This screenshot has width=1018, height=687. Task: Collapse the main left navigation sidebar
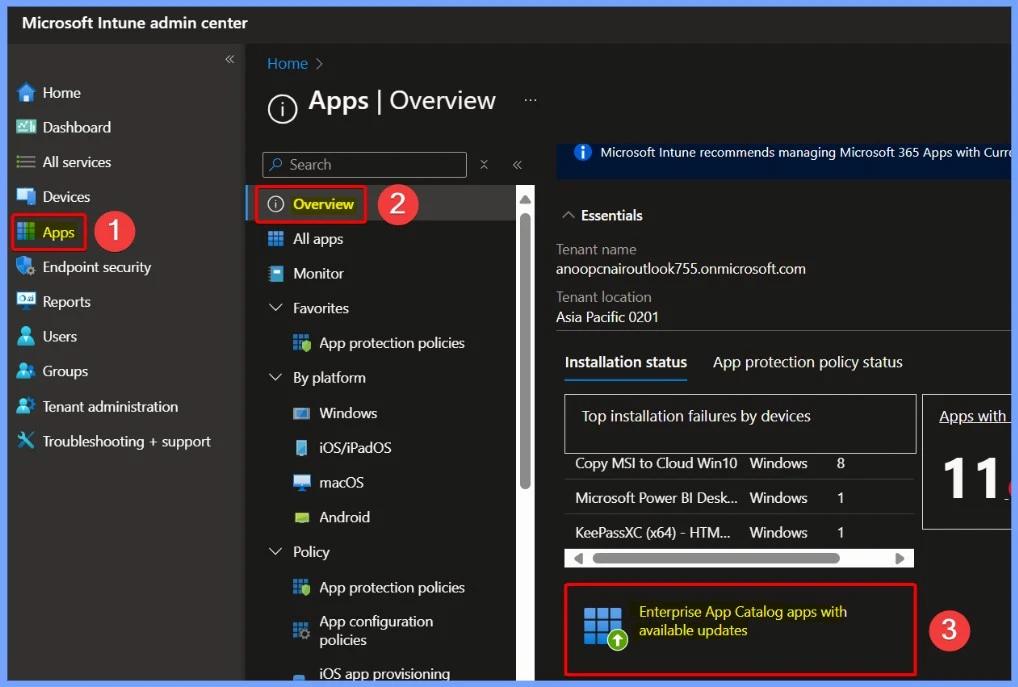coord(230,59)
